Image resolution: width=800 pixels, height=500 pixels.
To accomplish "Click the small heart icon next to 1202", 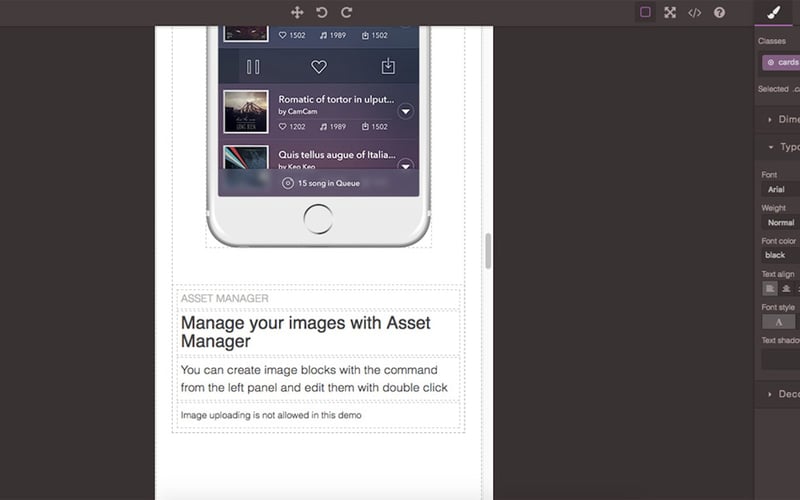I will [282, 127].
